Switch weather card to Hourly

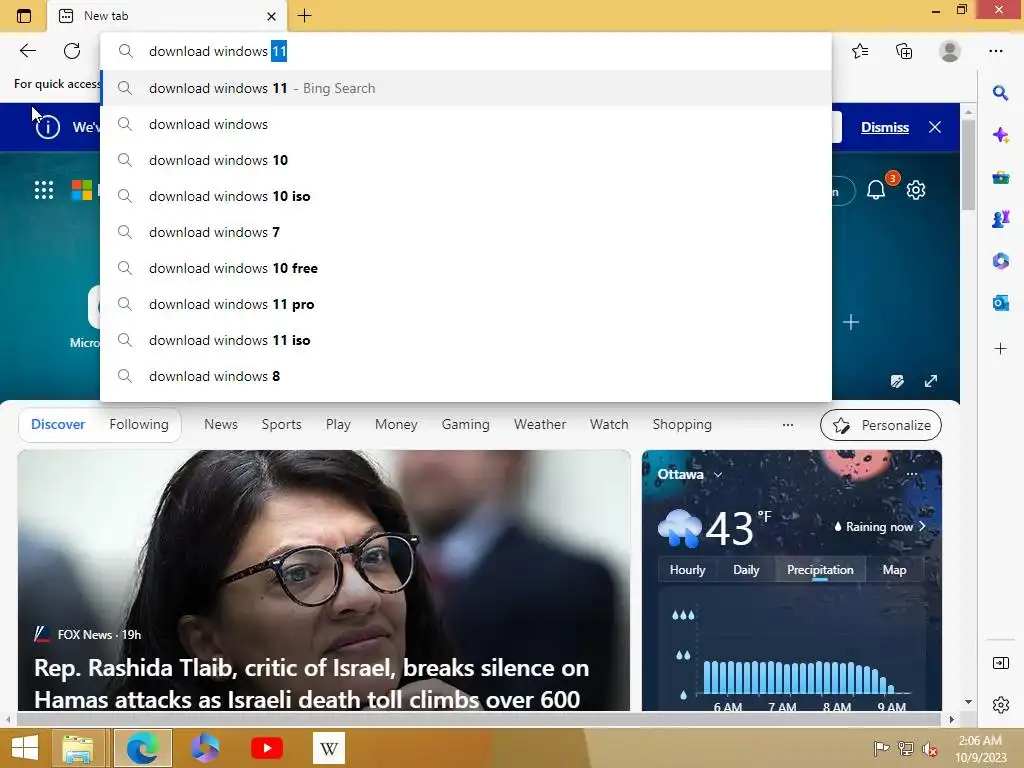coord(687,570)
